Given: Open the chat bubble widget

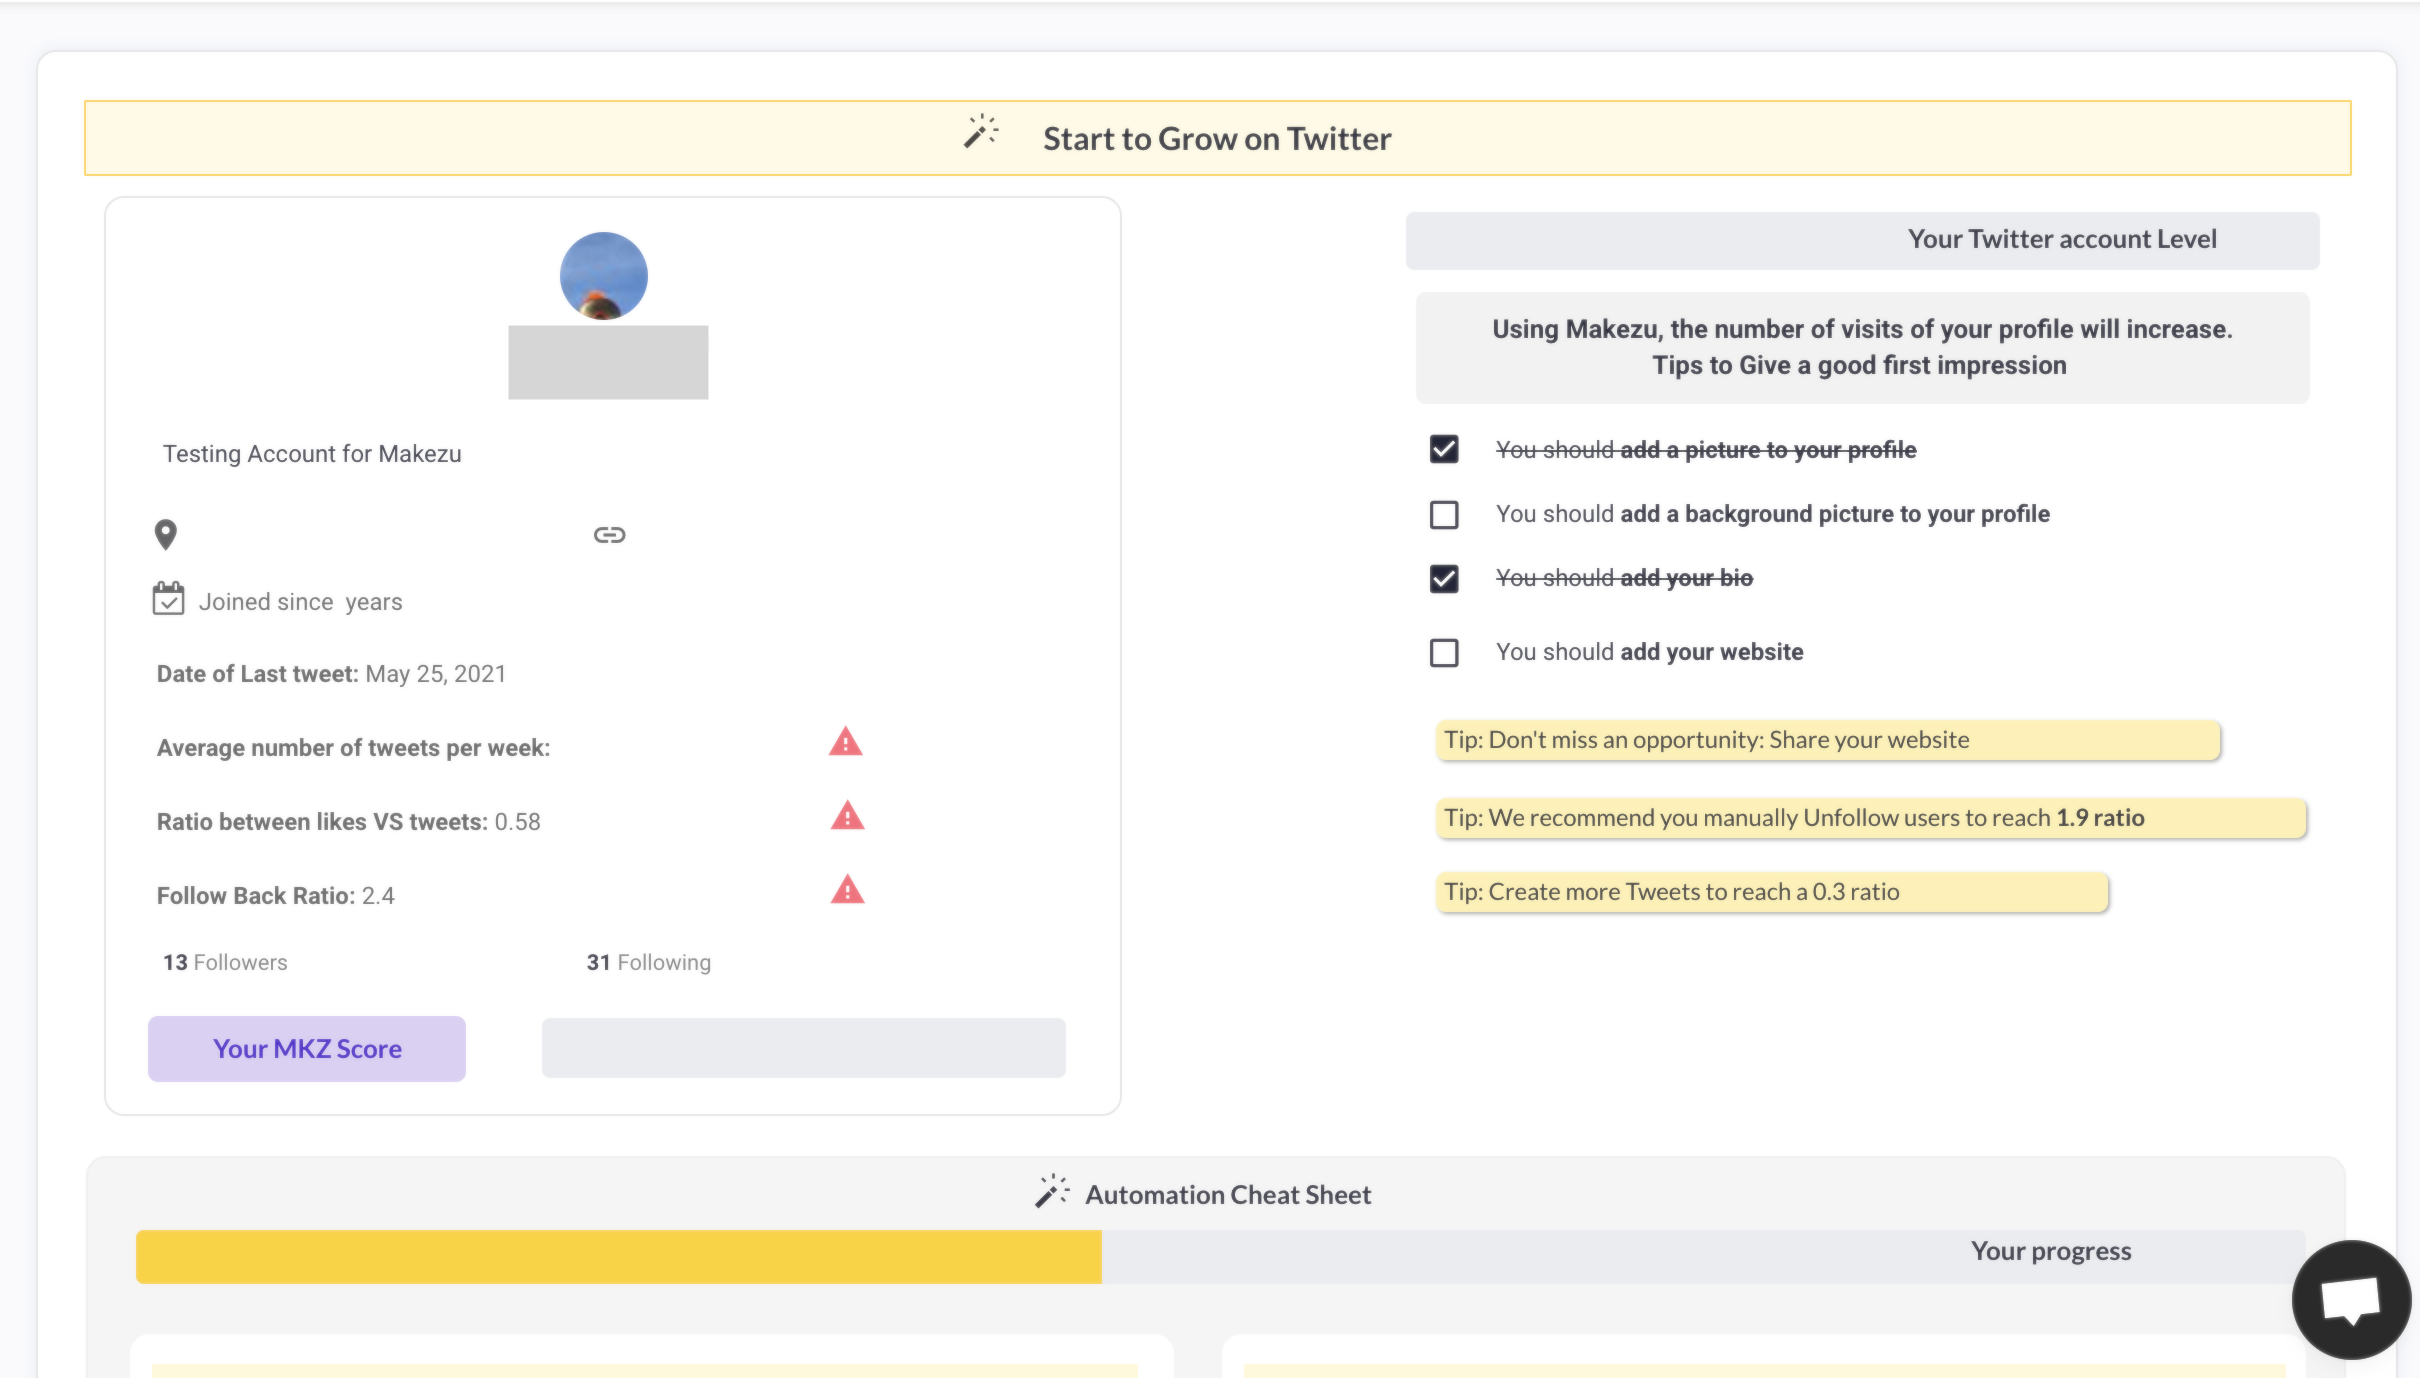Looking at the screenshot, I should click(2350, 1299).
